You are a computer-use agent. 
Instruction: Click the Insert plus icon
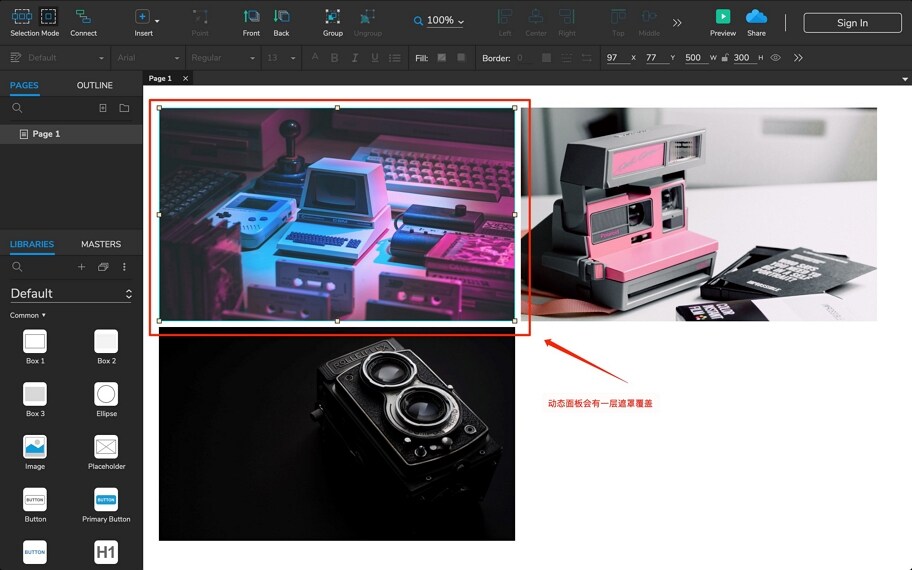click(x=142, y=16)
